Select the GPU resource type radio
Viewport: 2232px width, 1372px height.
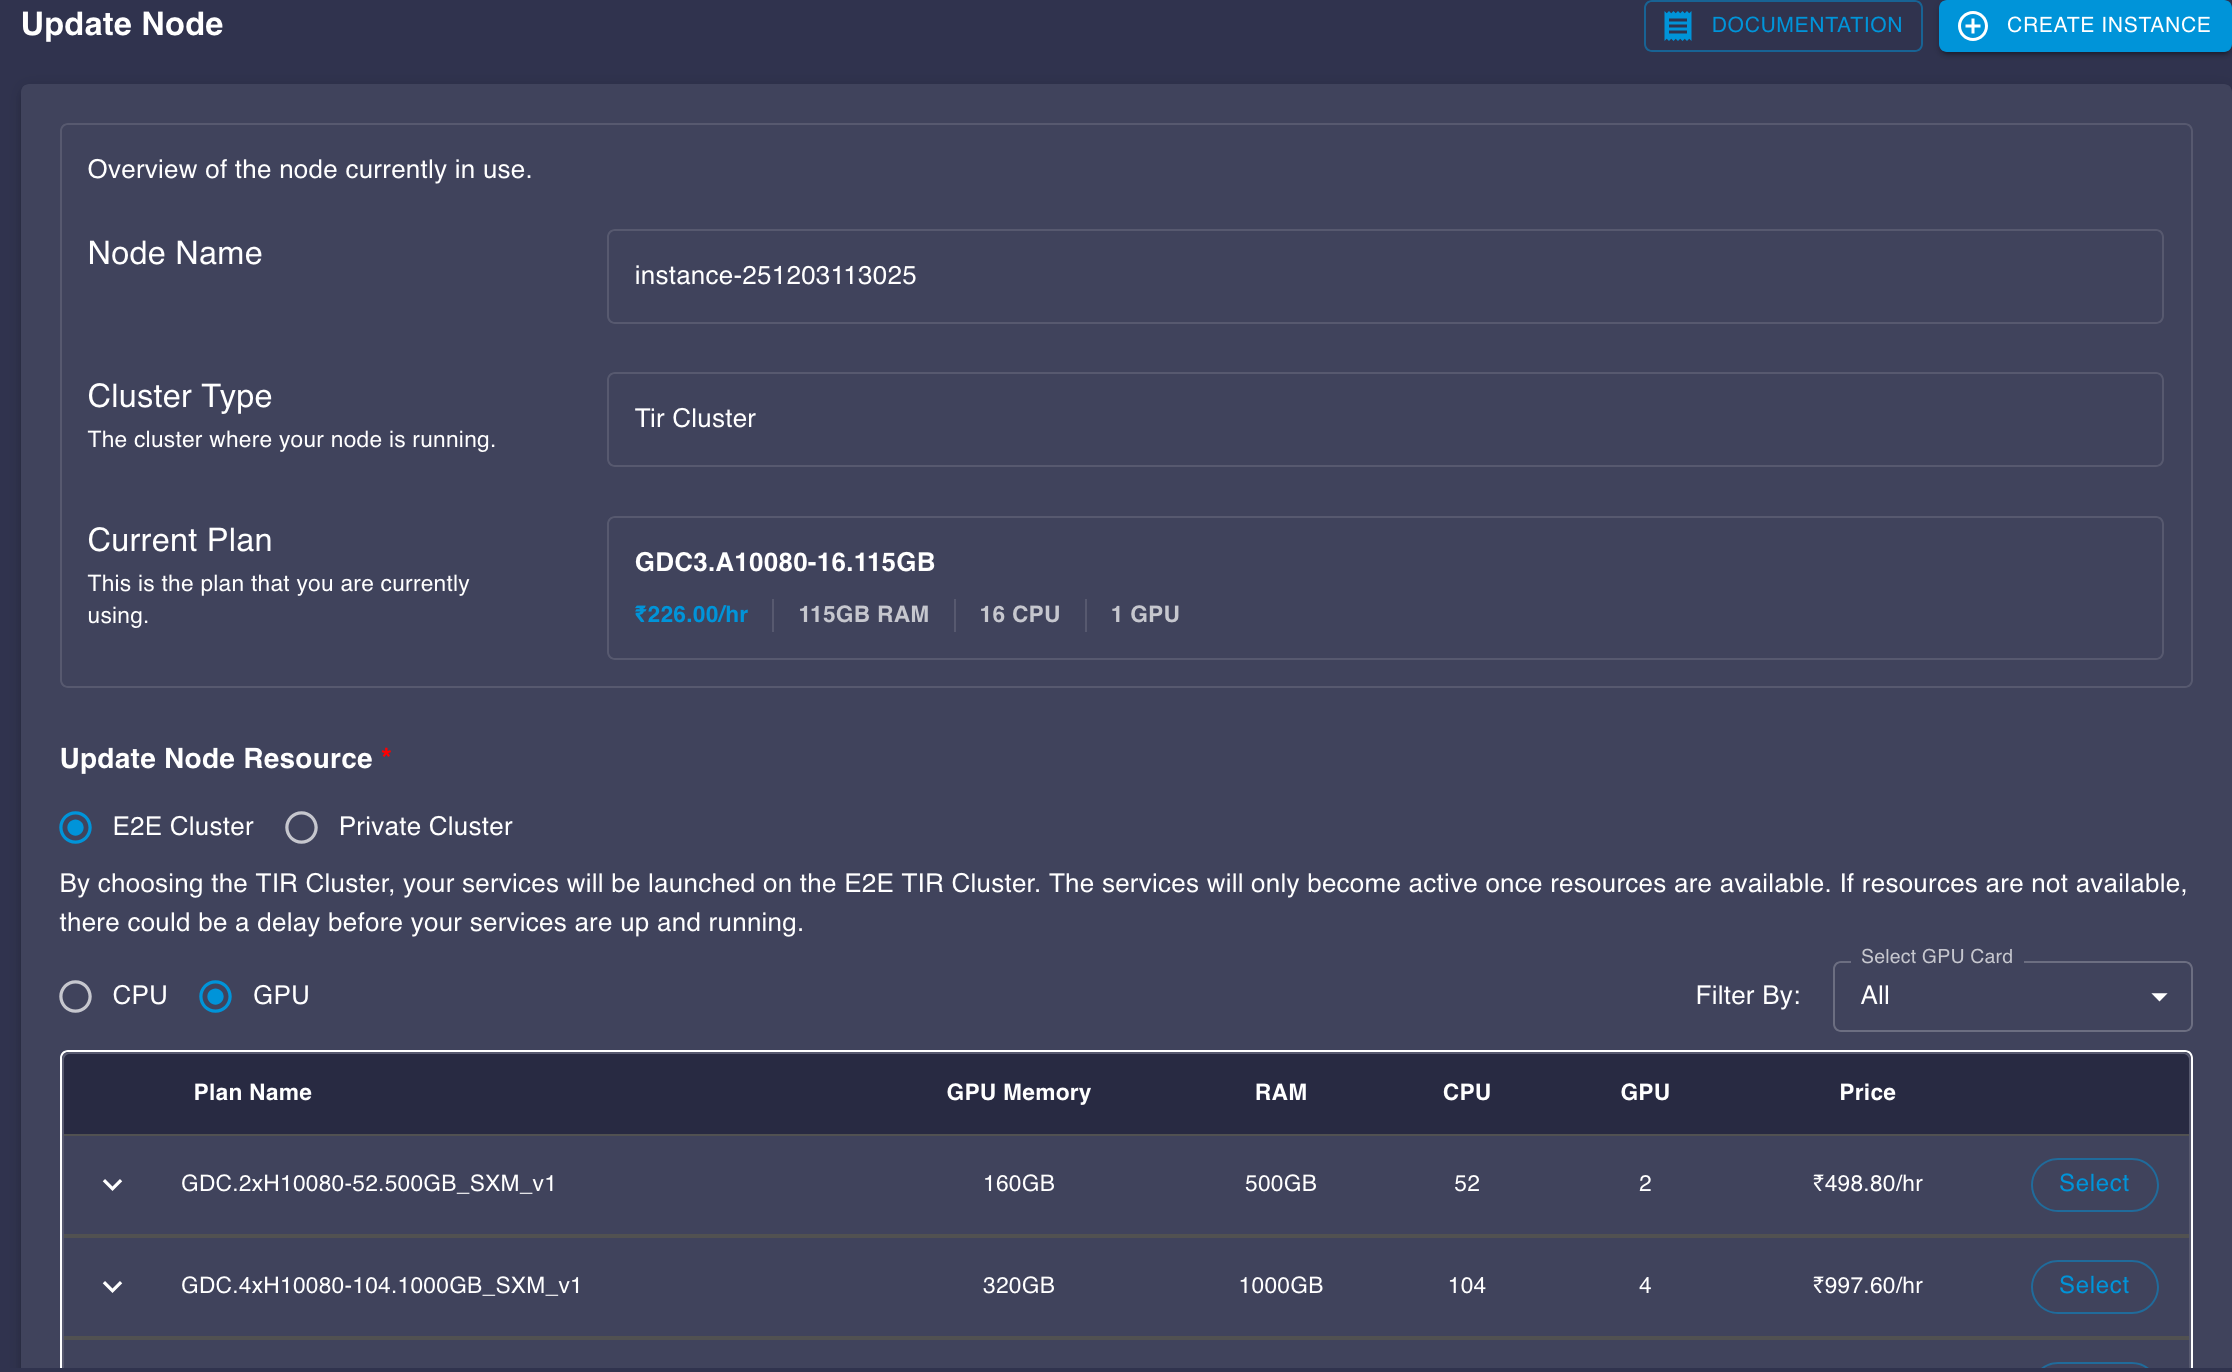(216, 996)
